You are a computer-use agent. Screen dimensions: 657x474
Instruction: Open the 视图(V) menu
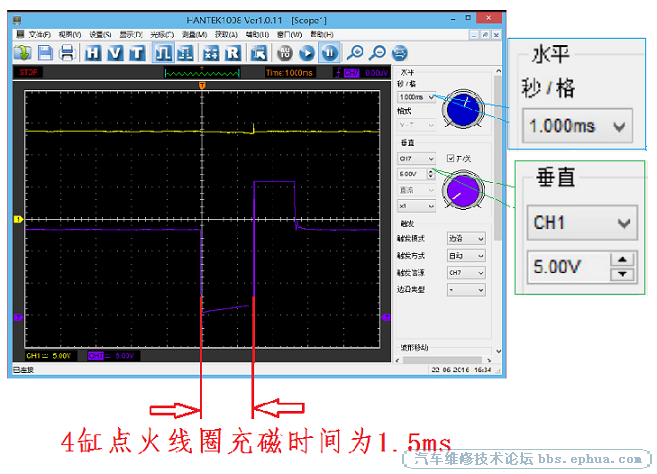coord(70,34)
